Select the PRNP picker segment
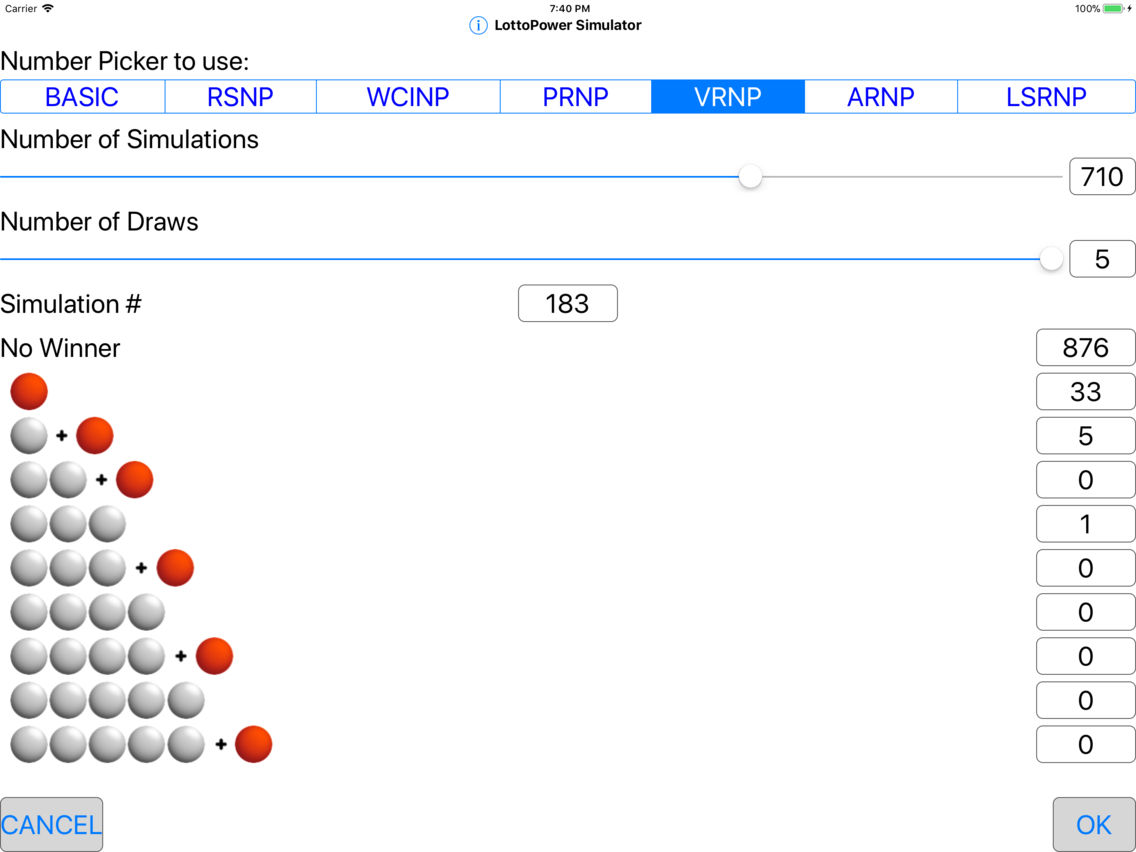The height and width of the screenshot is (852, 1136). click(x=575, y=97)
